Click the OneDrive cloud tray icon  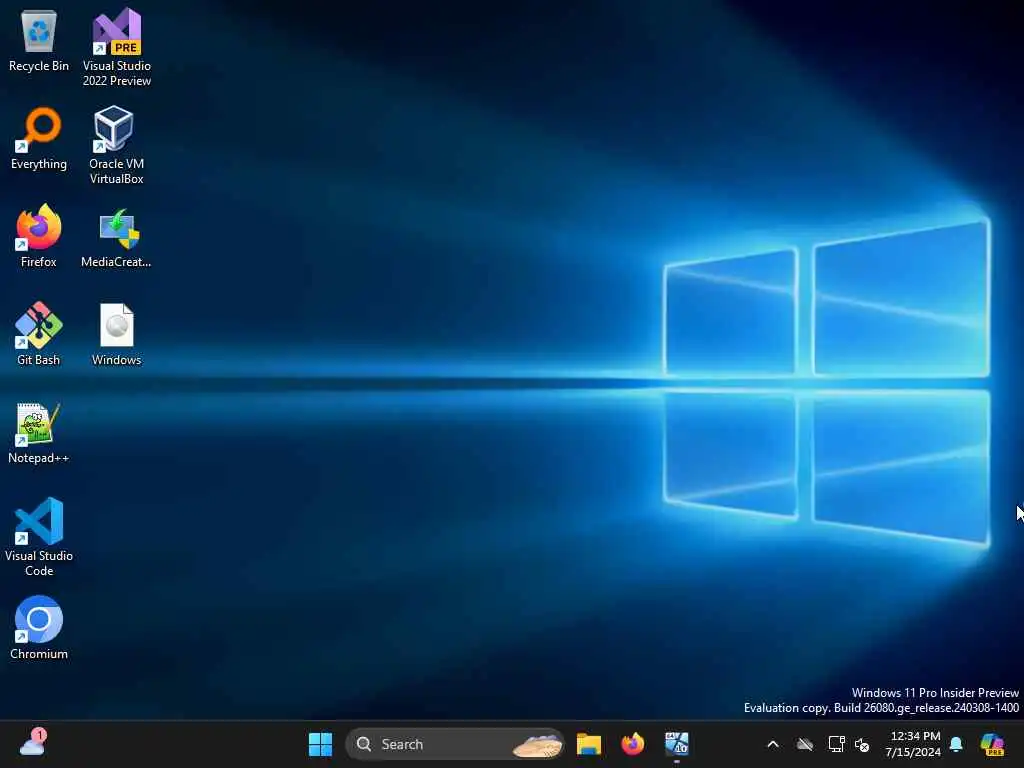click(805, 744)
